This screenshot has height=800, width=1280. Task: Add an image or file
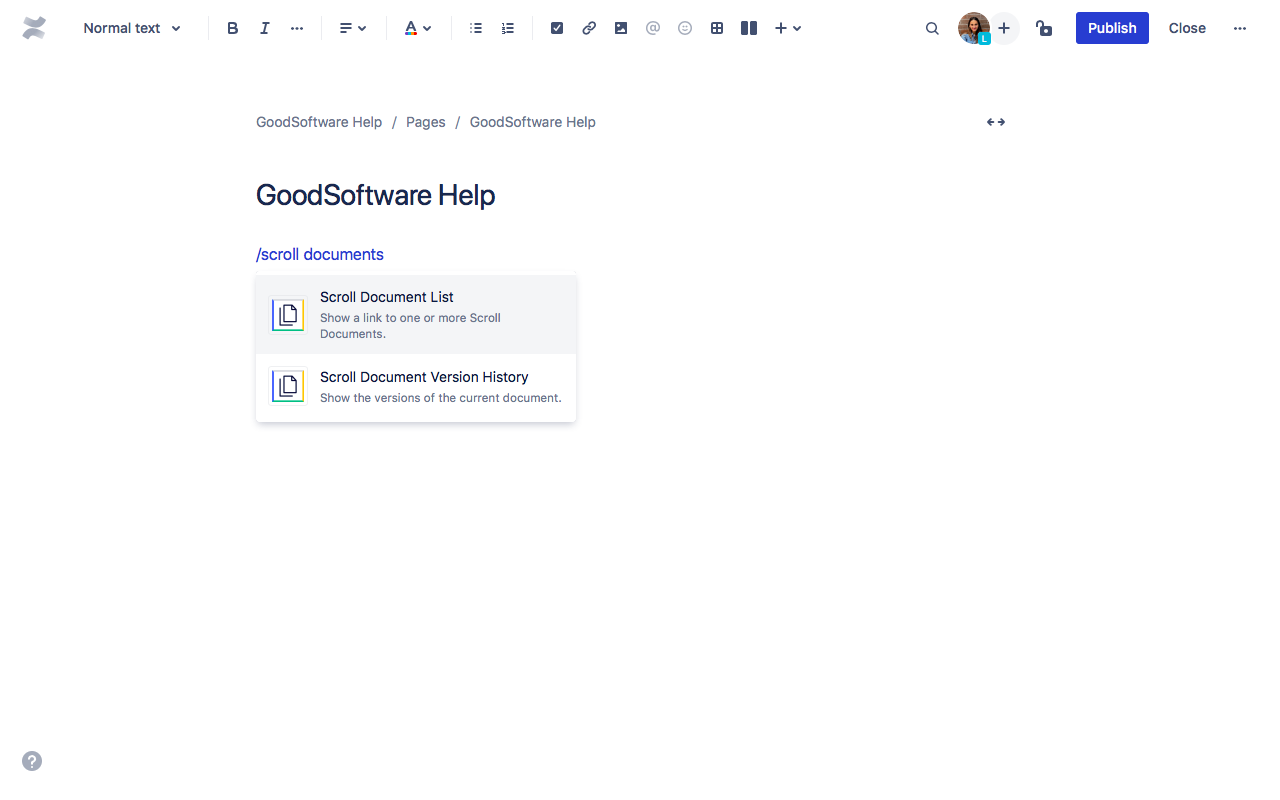tap(621, 28)
